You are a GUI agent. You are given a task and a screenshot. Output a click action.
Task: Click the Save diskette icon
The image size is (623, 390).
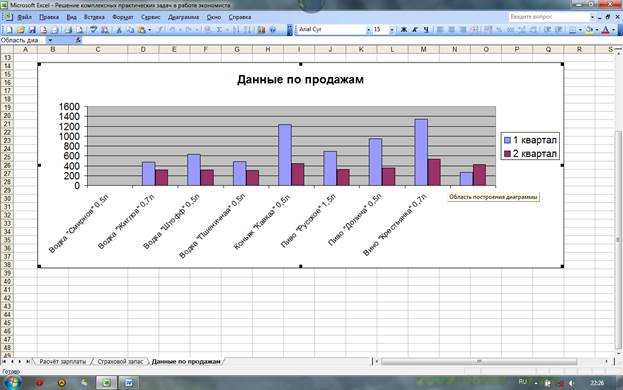tap(32, 30)
